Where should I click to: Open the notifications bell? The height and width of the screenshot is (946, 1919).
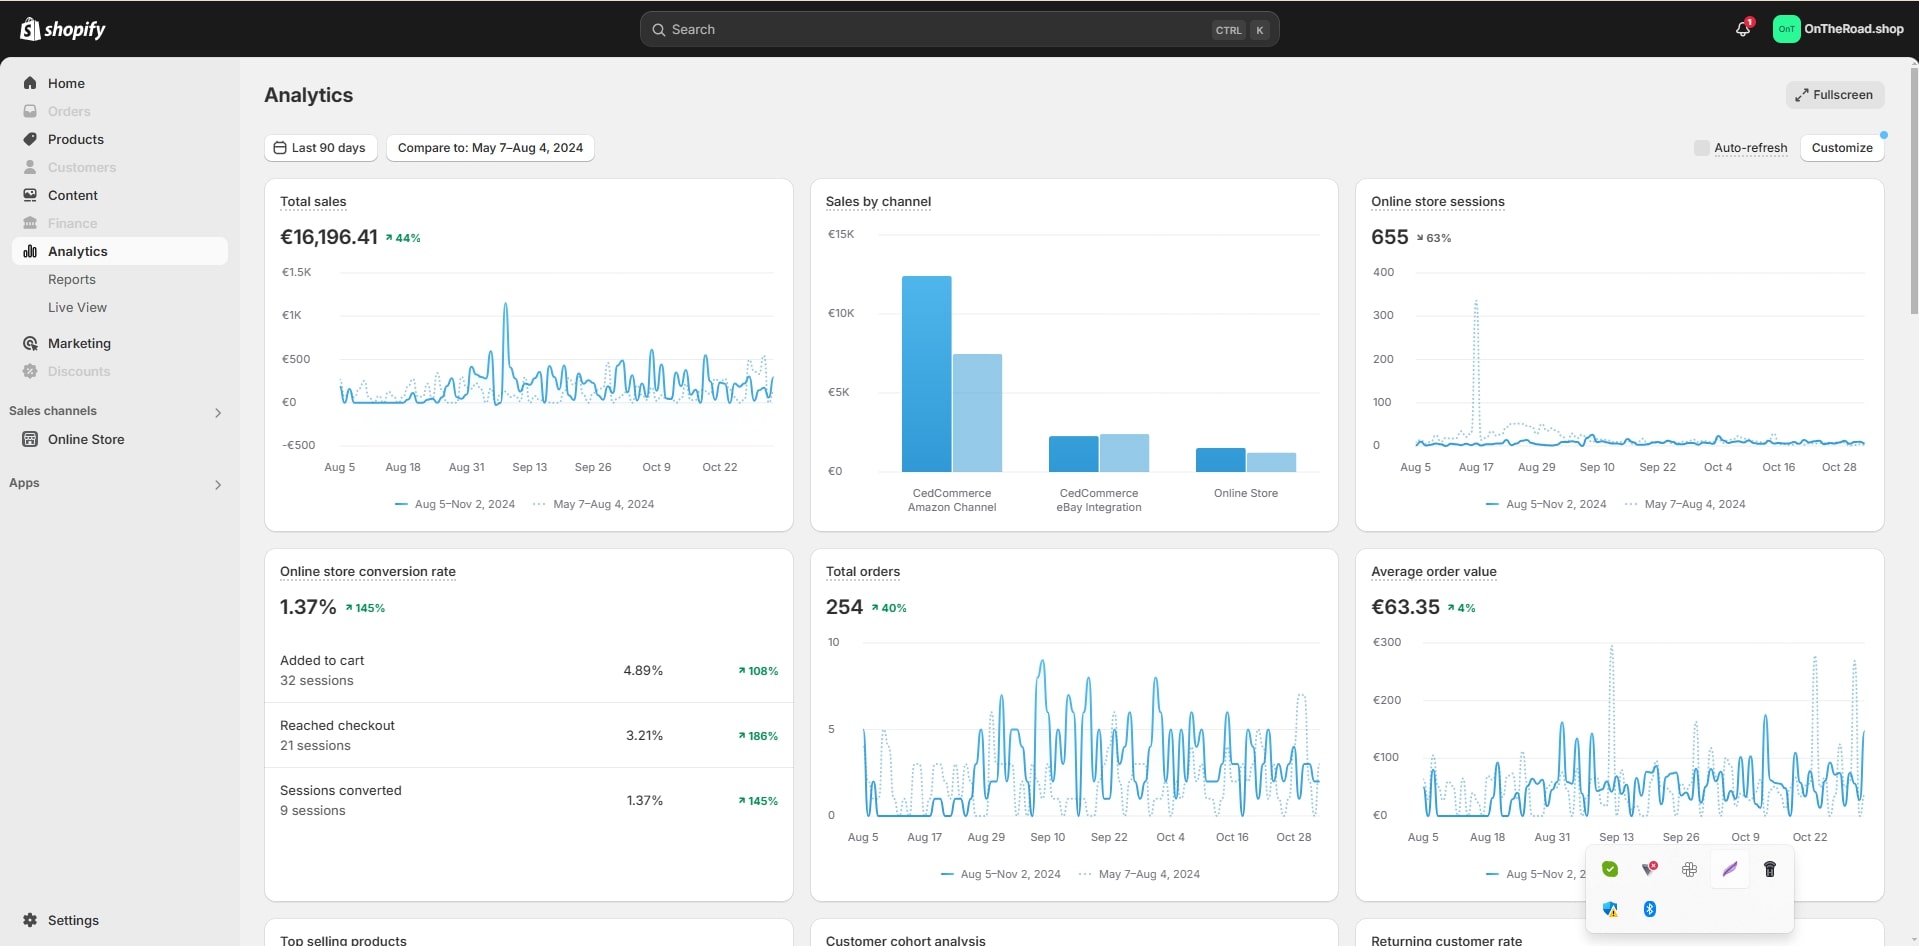tap(1743, 29)
